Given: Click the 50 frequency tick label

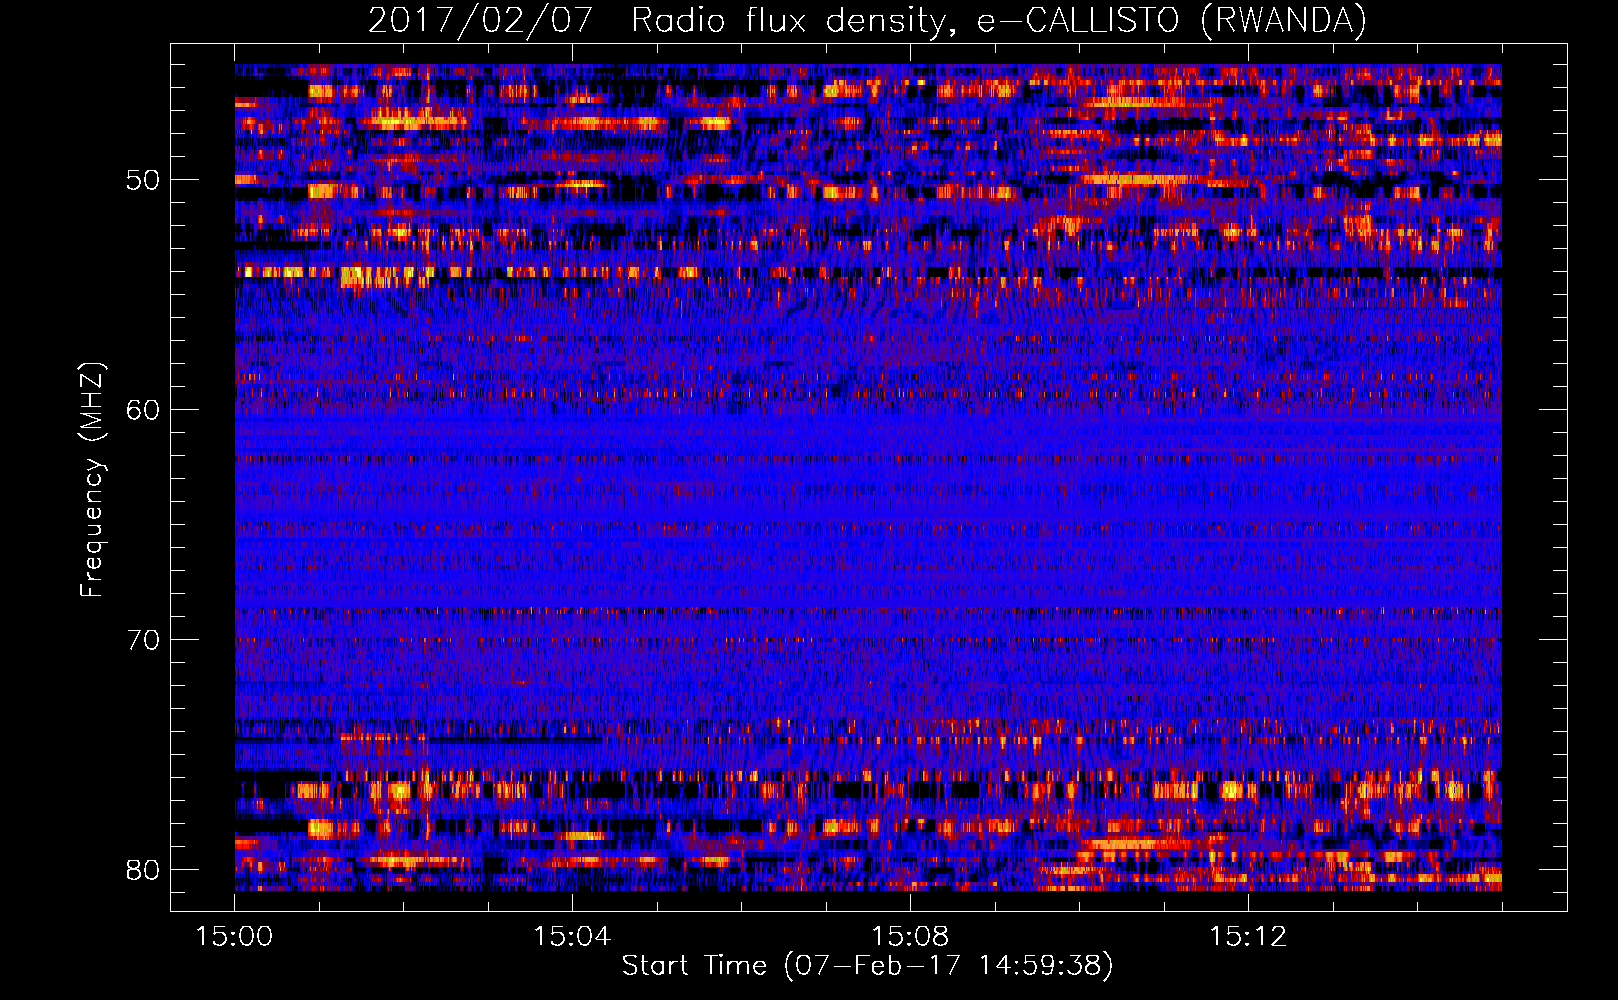Looking at the screenshot, I should click(x=143, y=180).
